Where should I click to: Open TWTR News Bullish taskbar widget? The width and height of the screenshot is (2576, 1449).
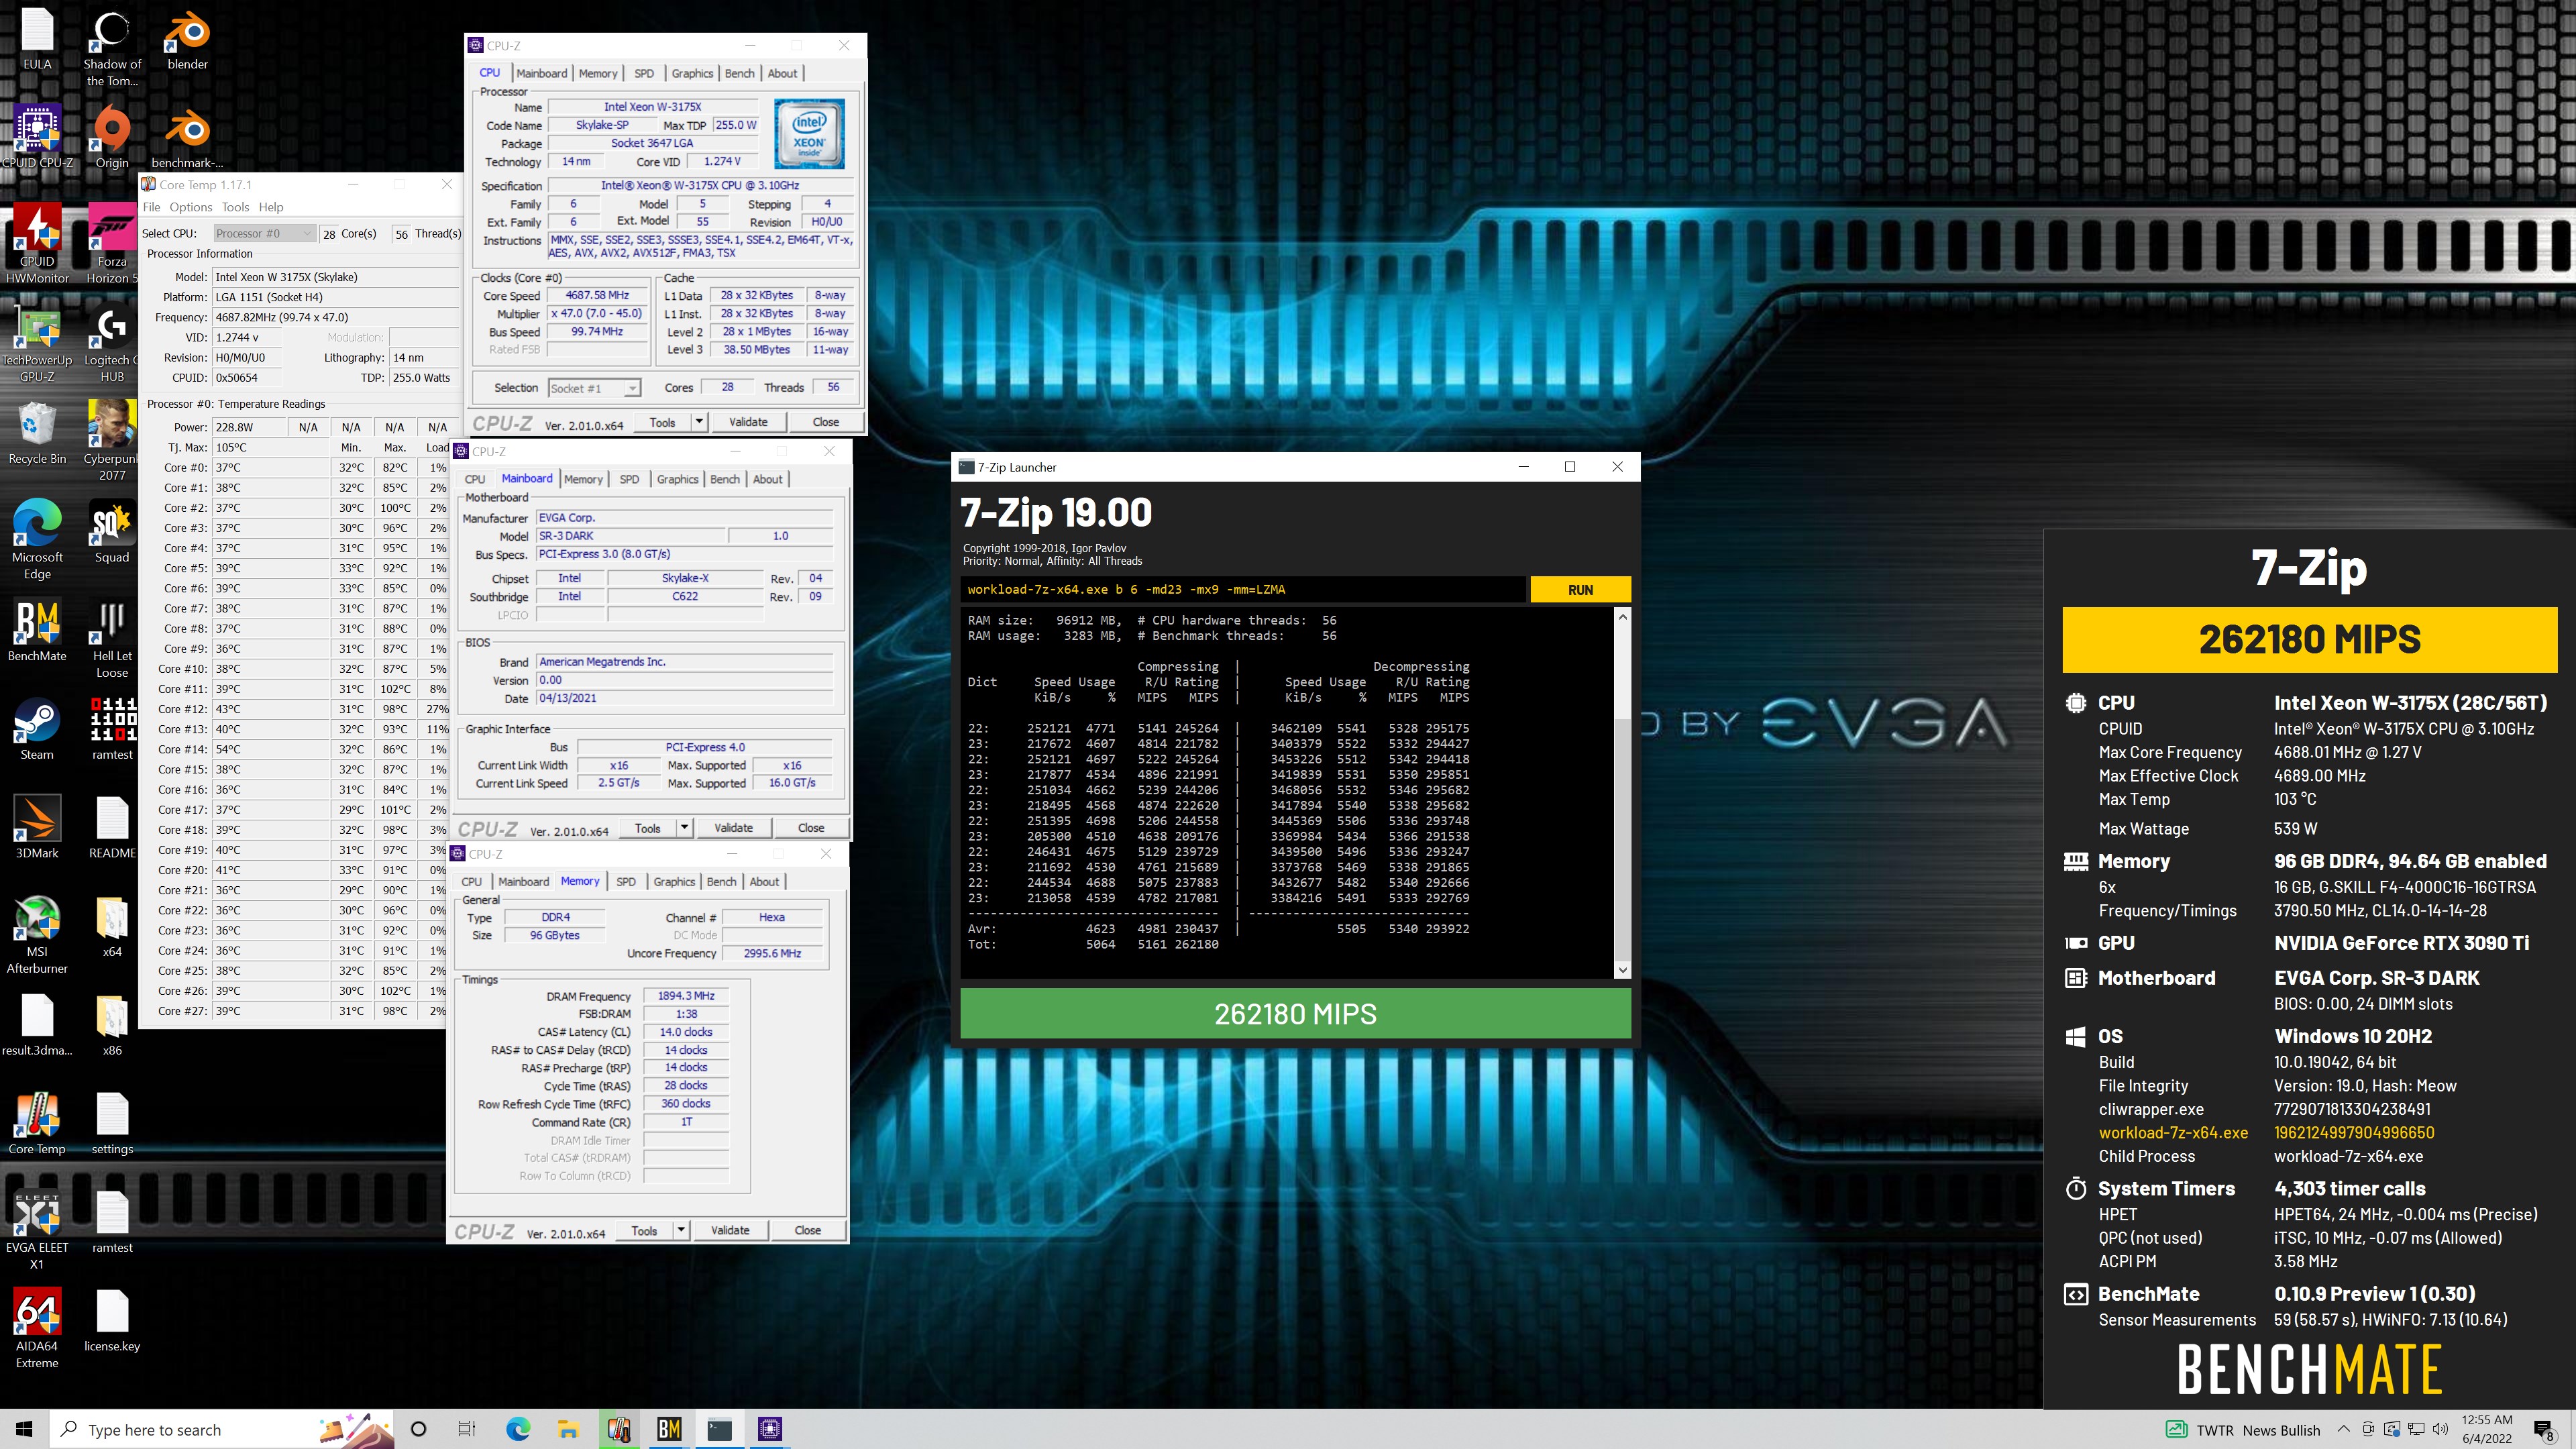pyautogui.click(x=2242, y=1430)
